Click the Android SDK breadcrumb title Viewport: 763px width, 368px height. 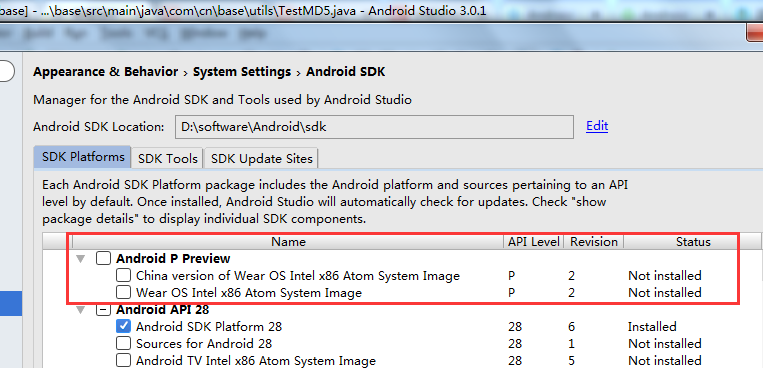345,72
